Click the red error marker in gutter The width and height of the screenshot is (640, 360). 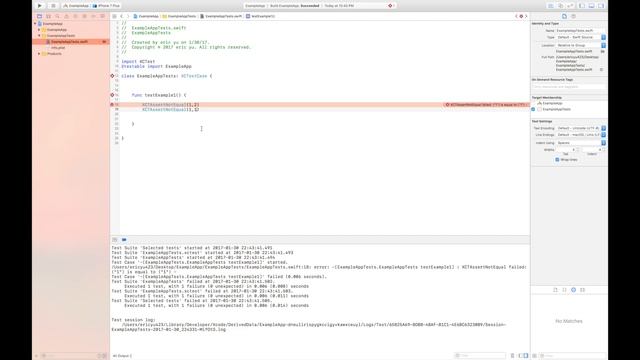point(112,105)
